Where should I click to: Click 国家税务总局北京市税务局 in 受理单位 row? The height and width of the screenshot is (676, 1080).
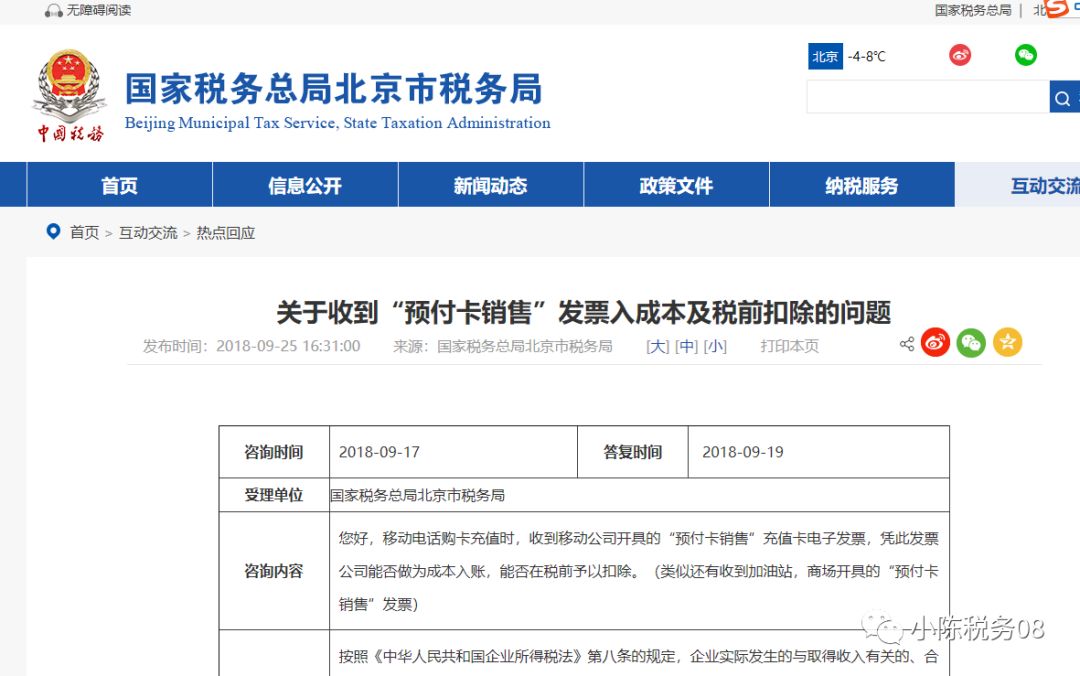(417, 495)
